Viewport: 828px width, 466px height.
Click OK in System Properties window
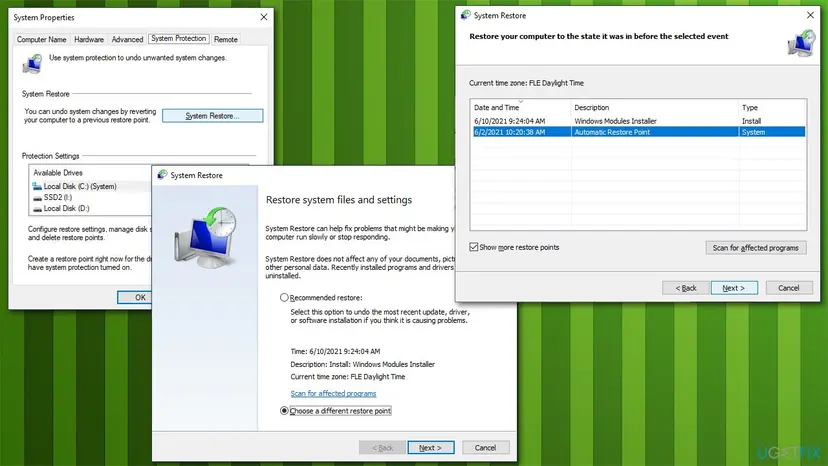(x=135, y=297)
